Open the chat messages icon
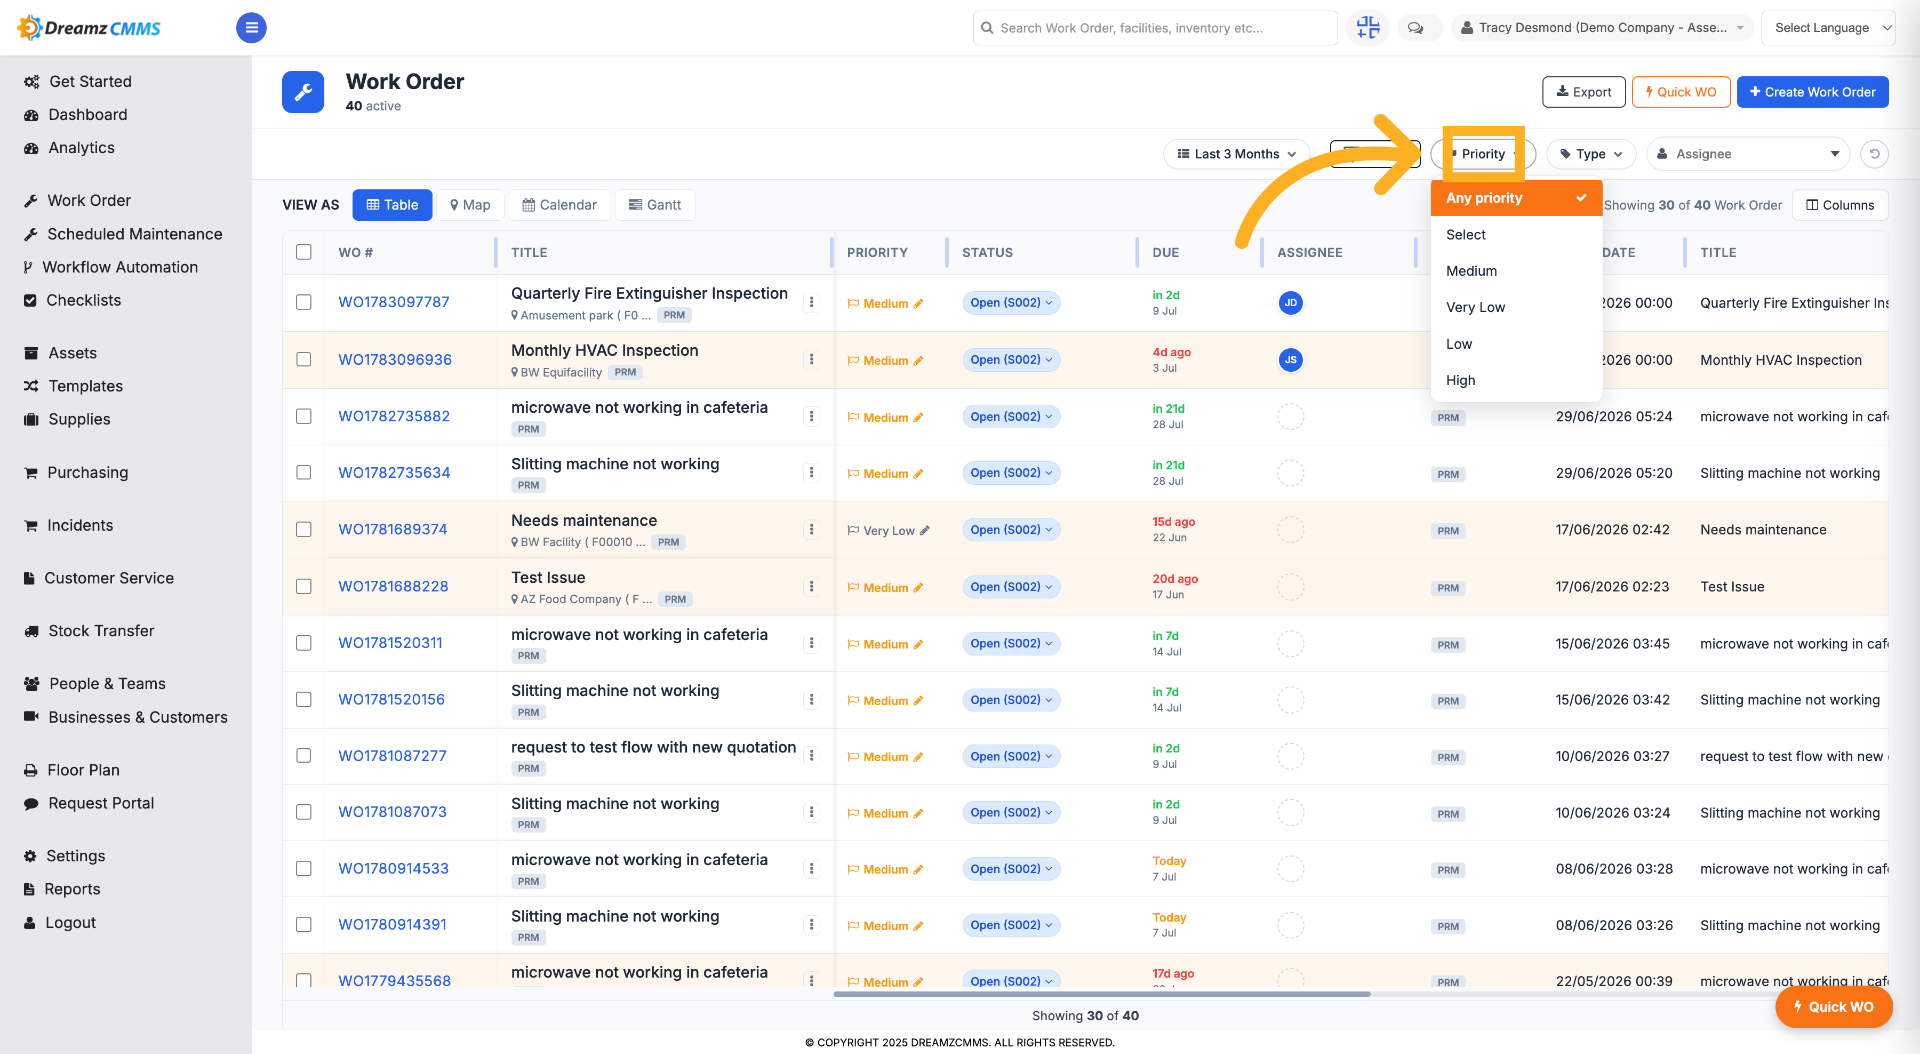The height and width of the screenshot is (1054, 1920). (1415, 28)
